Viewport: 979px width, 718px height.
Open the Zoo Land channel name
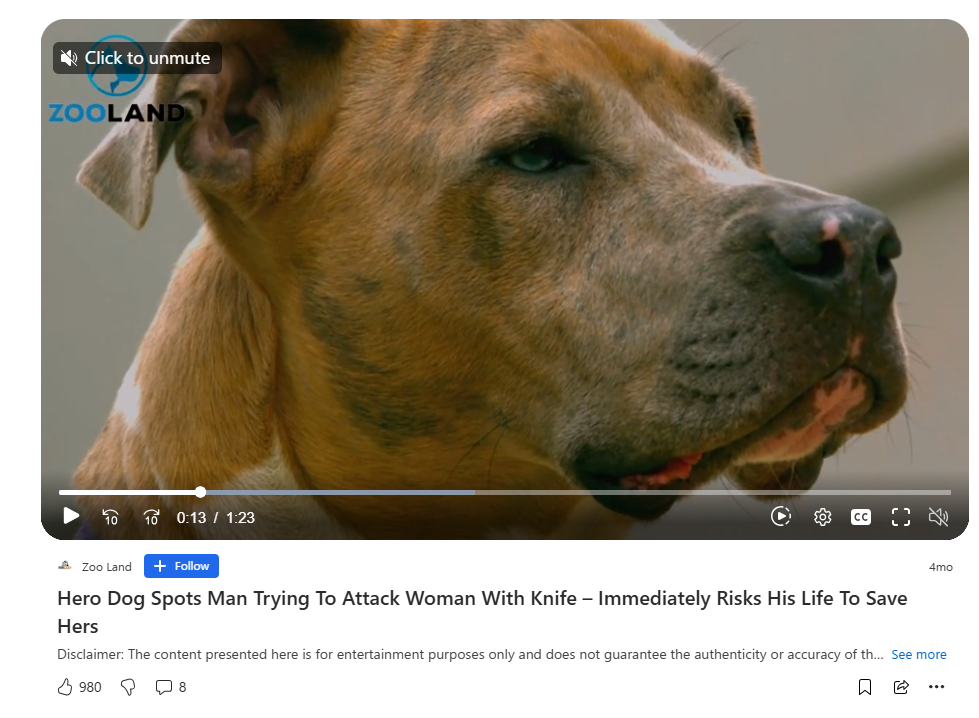(107, 566)
